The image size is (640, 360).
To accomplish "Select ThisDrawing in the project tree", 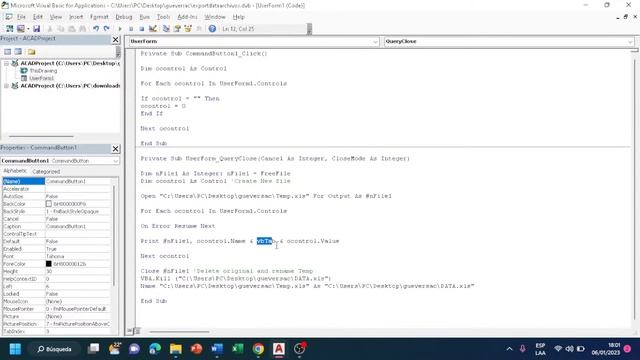I will pyautogui.click(x=43, y=71).
